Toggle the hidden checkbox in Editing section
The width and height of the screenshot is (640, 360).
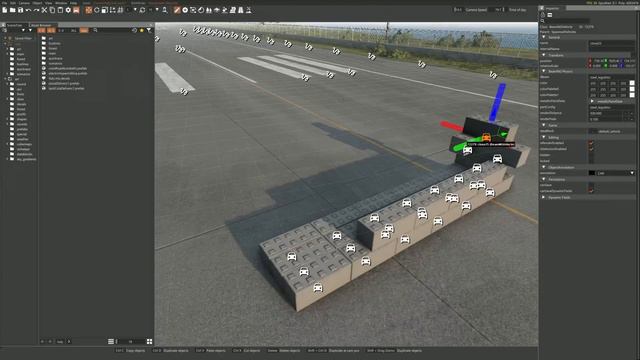point(591,155)
